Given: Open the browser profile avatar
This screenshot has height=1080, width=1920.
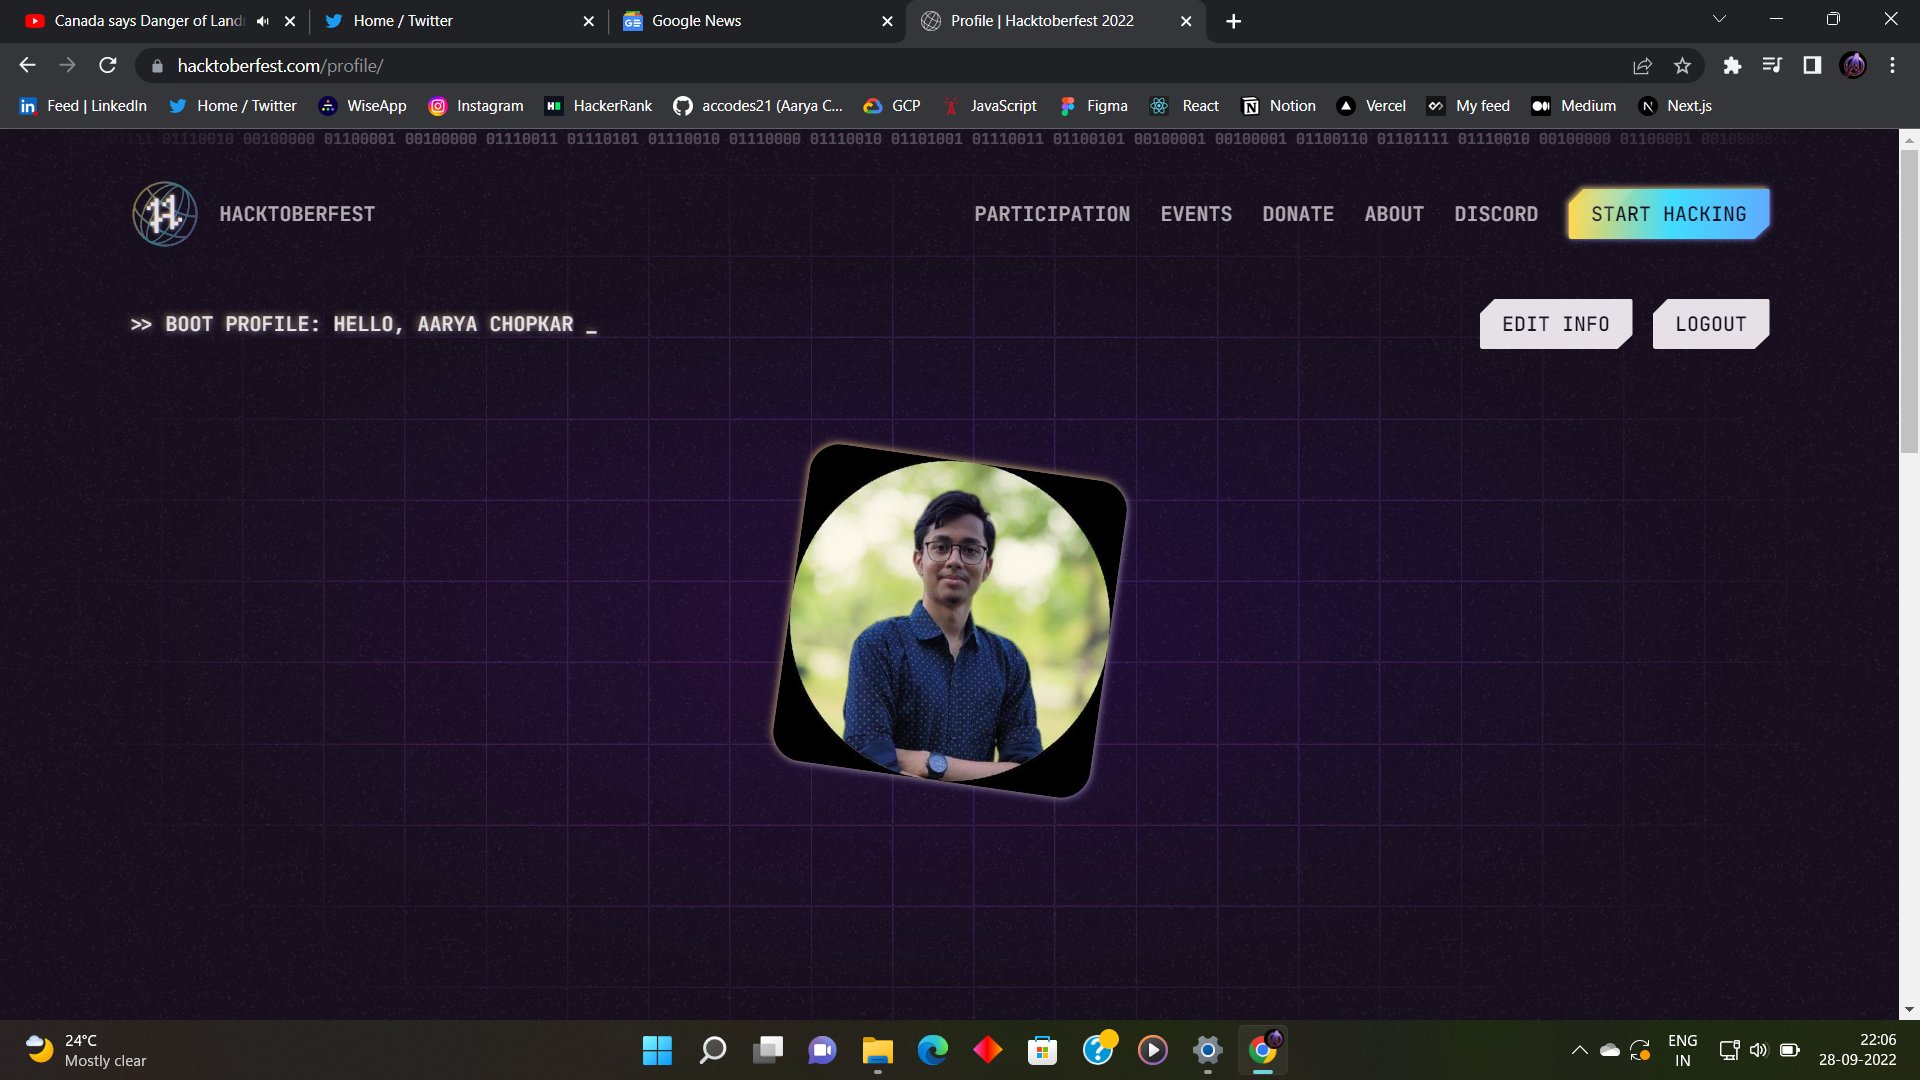Looking at the screenshot, I should pyautogui.click(x=1853, y=65).
